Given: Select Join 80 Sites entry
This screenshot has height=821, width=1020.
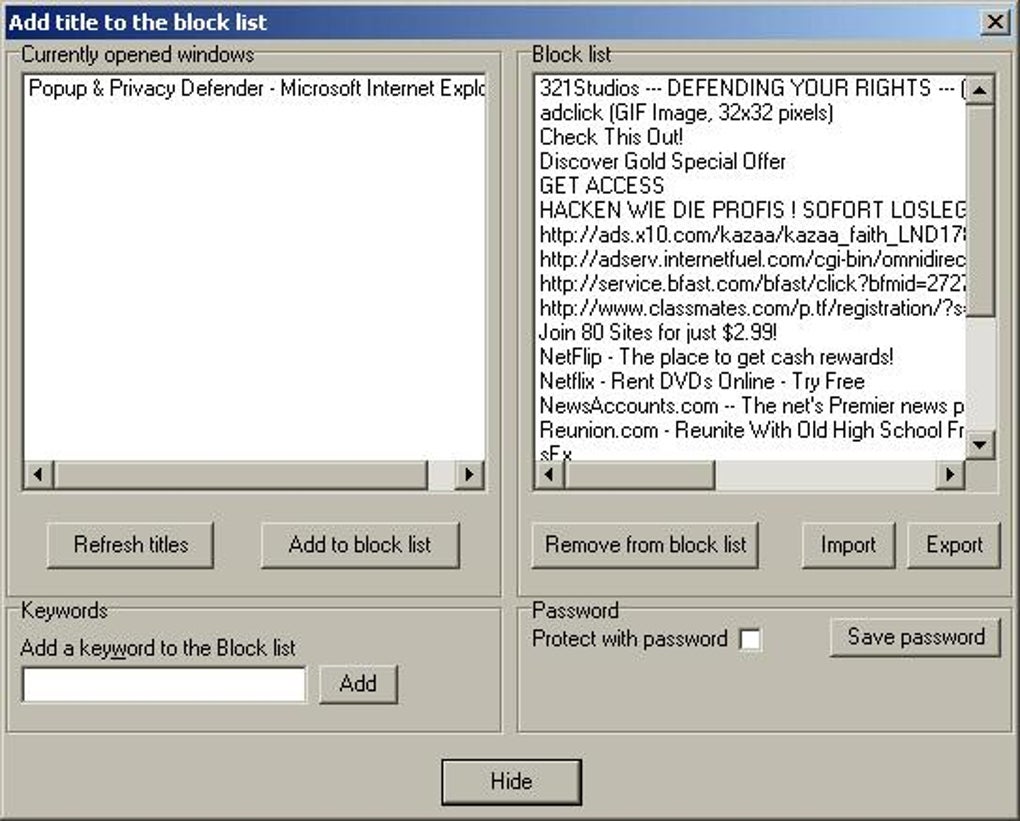Looking at the screenshot, I should [751, 332].
